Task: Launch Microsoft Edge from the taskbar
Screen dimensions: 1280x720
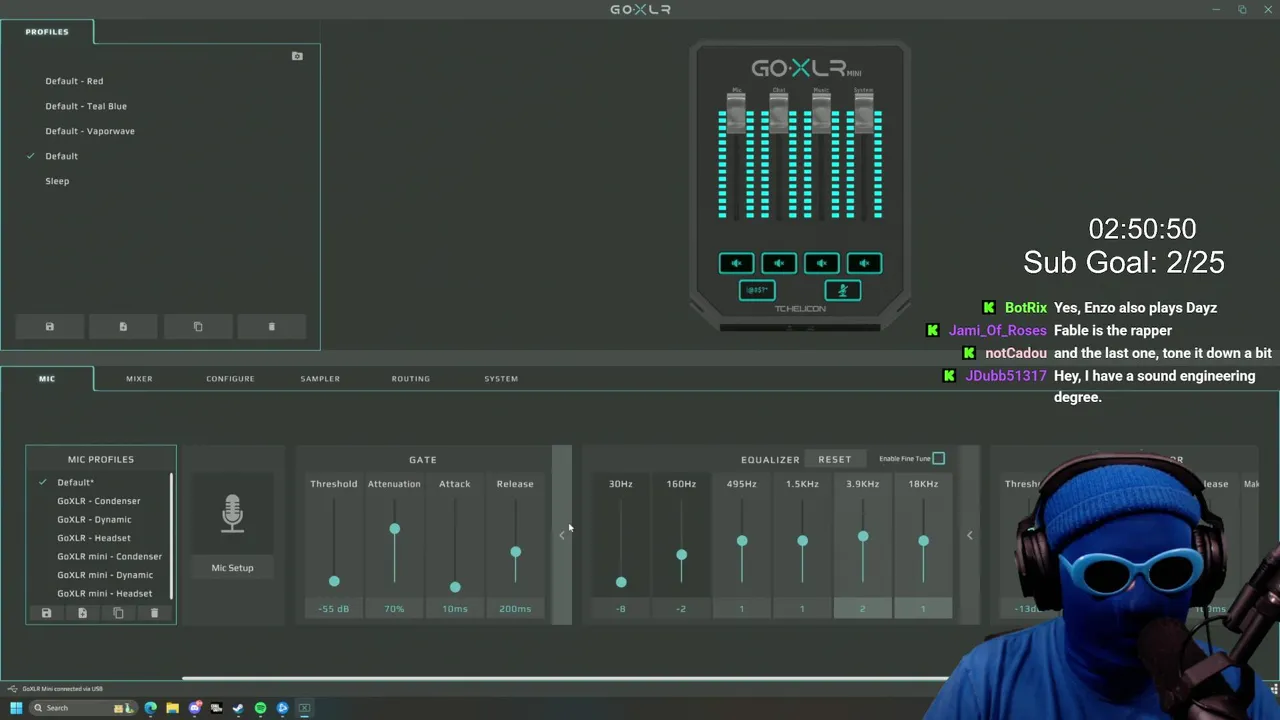Action: pos(150,708)
